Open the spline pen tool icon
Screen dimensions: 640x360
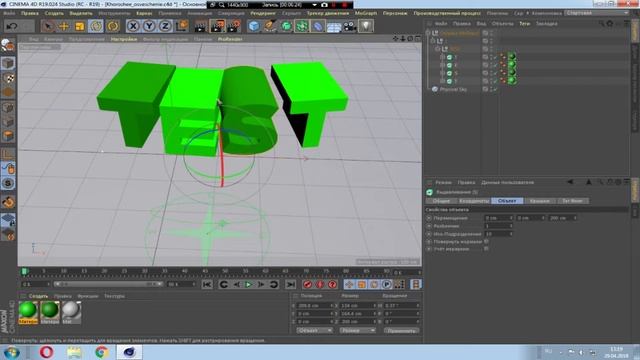pos(270,26)
